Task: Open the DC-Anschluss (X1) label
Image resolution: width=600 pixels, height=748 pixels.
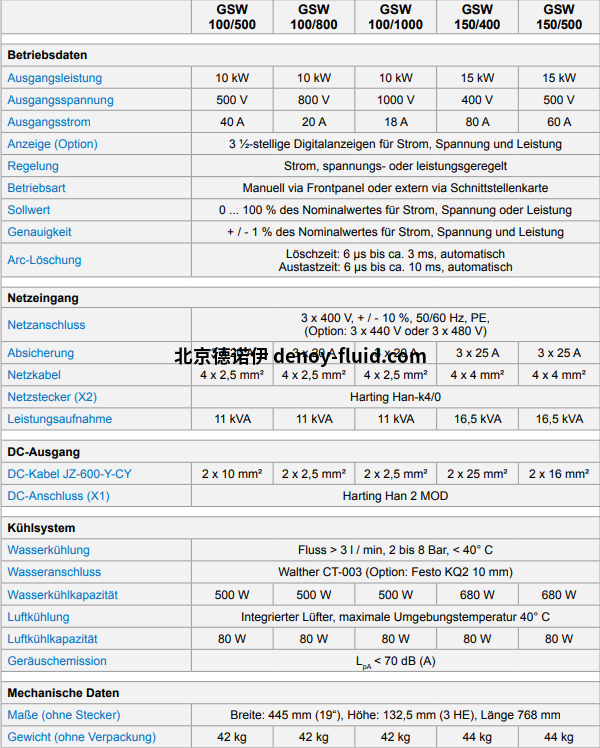Action: click(58, 496)
